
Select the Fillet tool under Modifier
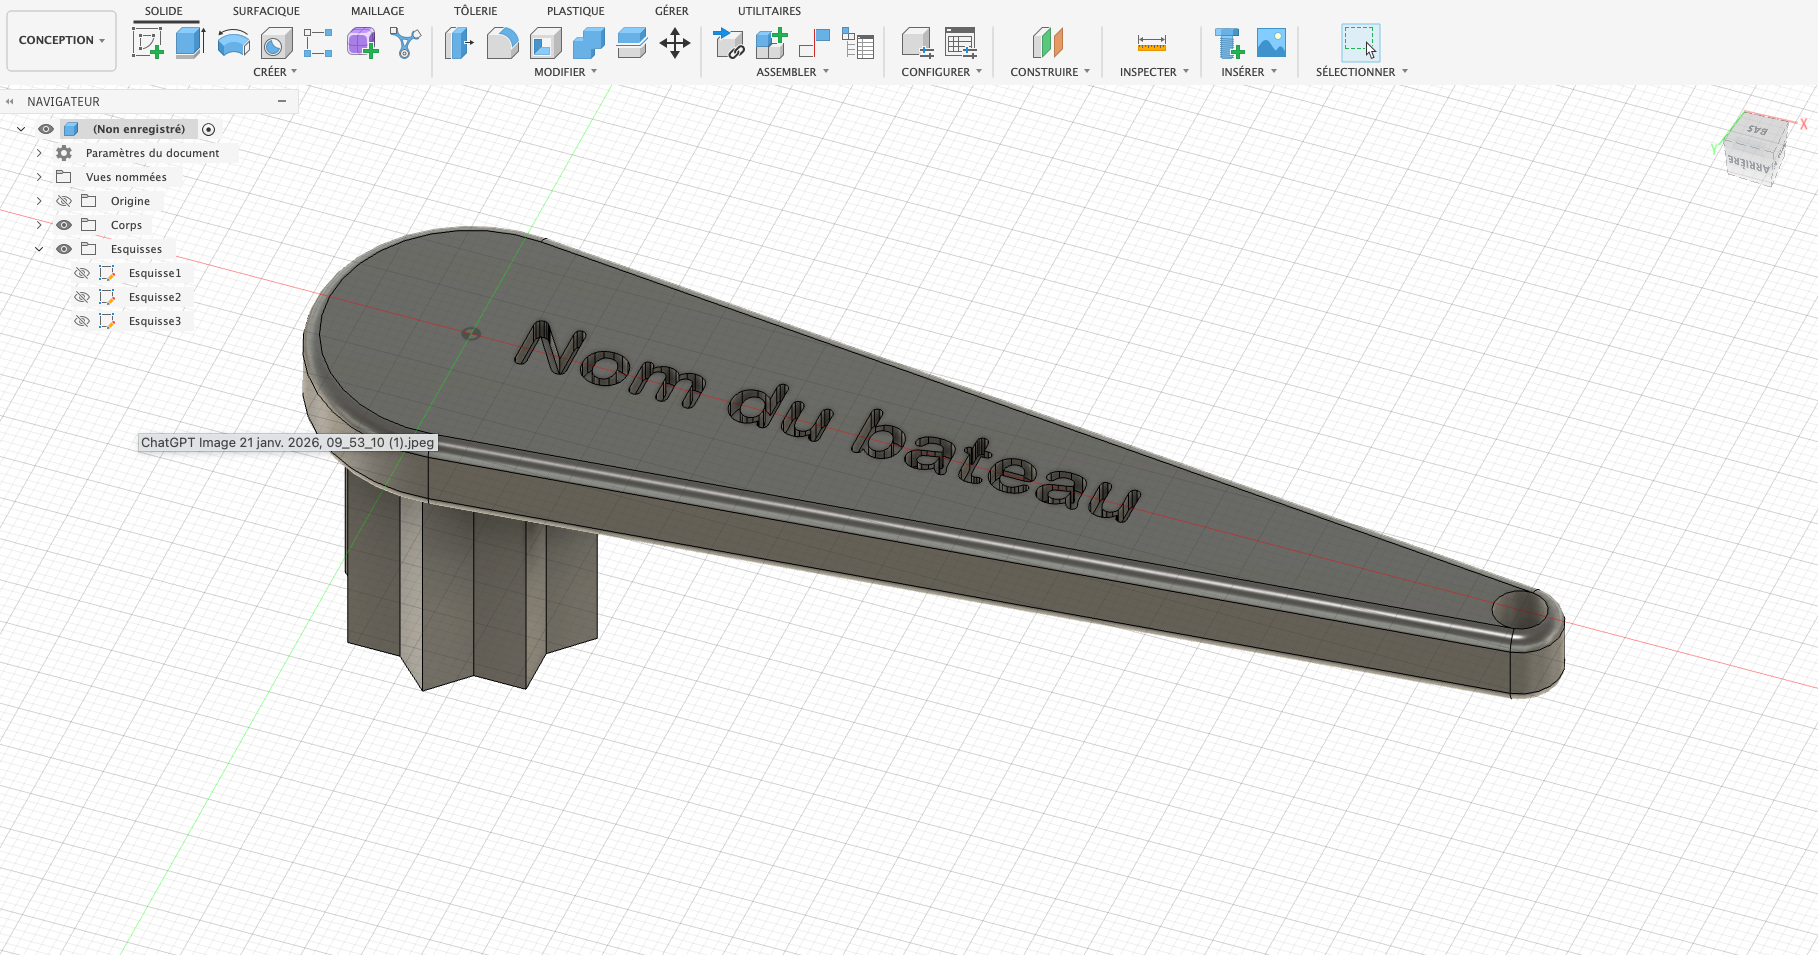tap(502, 42)
